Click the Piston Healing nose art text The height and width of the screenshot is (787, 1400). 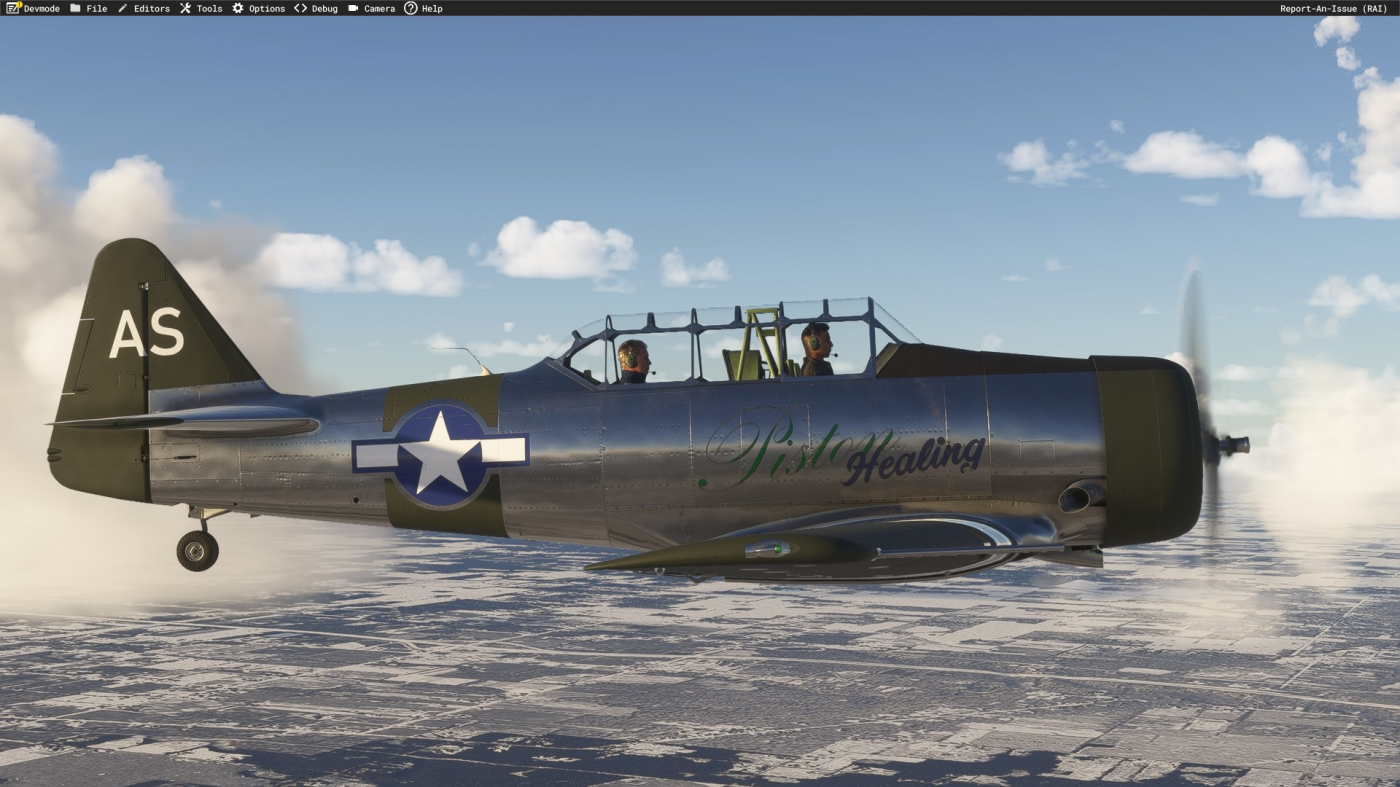tap(840, 450)
